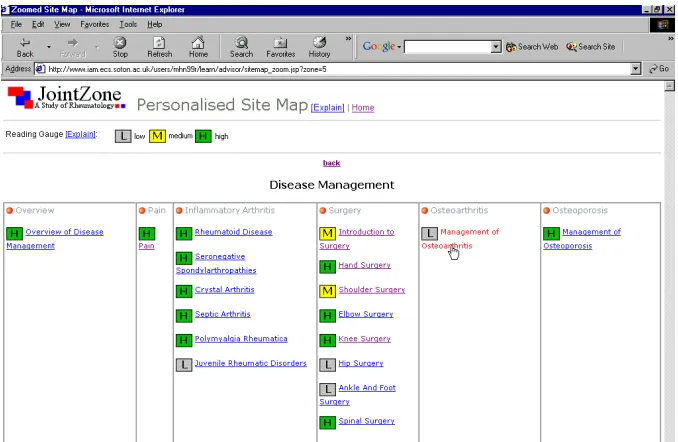Open the Back button dropdown arrow
Image resolution: width=678 pixels, height=442 pixels.
[48, 47]
